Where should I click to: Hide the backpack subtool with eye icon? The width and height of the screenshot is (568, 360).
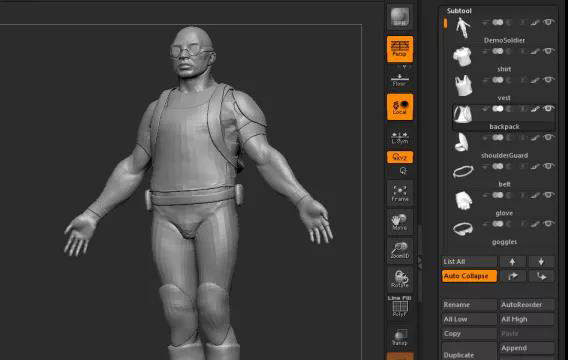[548, 108]
